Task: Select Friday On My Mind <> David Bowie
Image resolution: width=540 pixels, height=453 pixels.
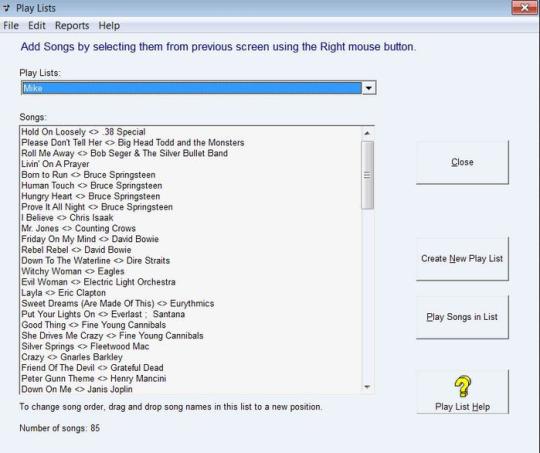Action: click(191, 239)
